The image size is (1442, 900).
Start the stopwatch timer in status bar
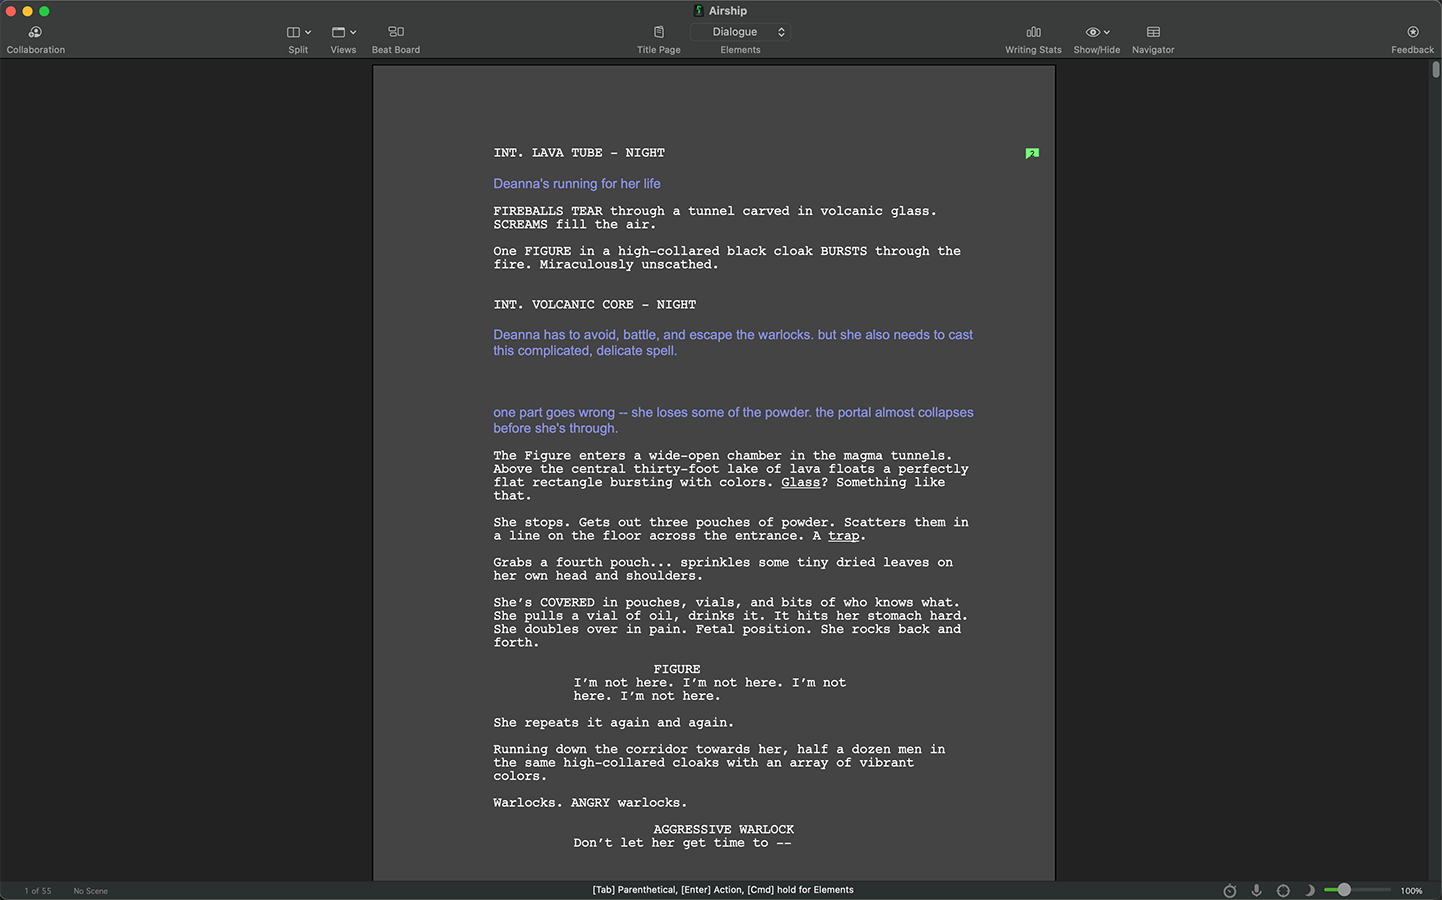[x=1230, y=890]
